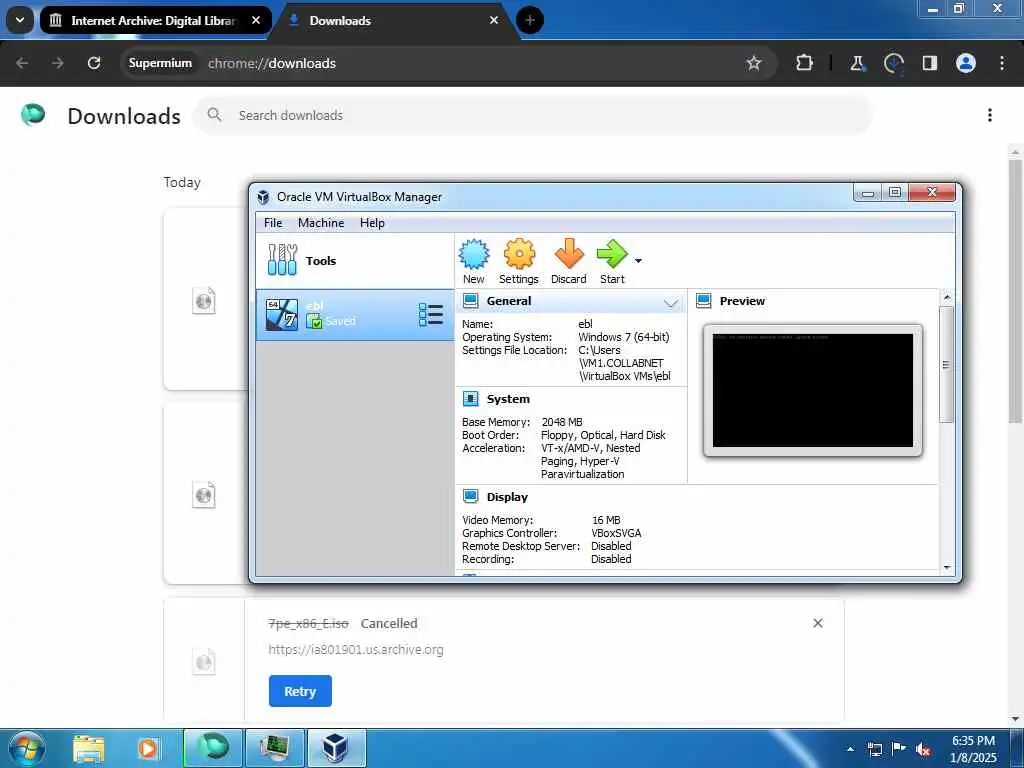
Task: Click the VirtualBox taskbar icon
Action: [336, 748]
